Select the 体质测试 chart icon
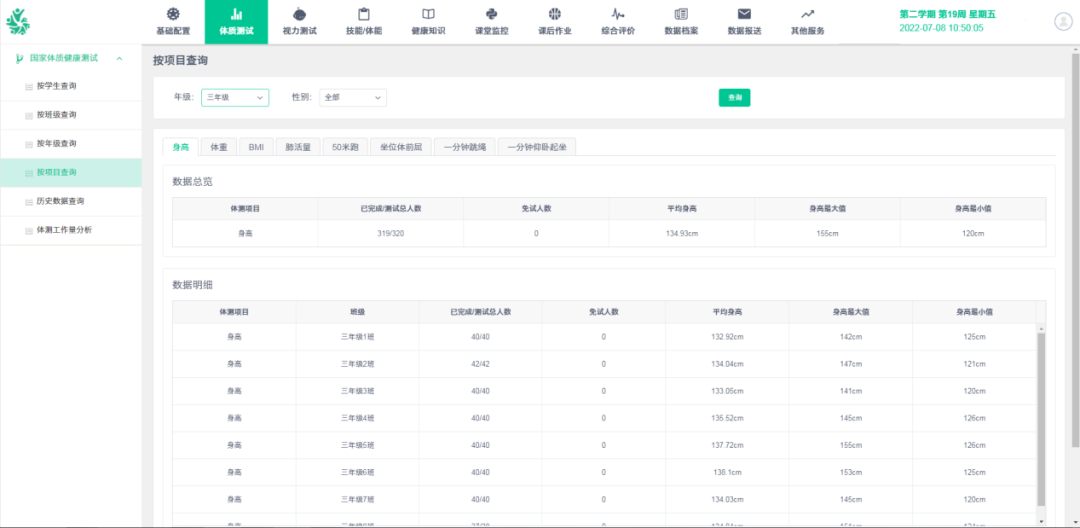Viewport: 1080px width, 528px height. (x=236, y=14)
